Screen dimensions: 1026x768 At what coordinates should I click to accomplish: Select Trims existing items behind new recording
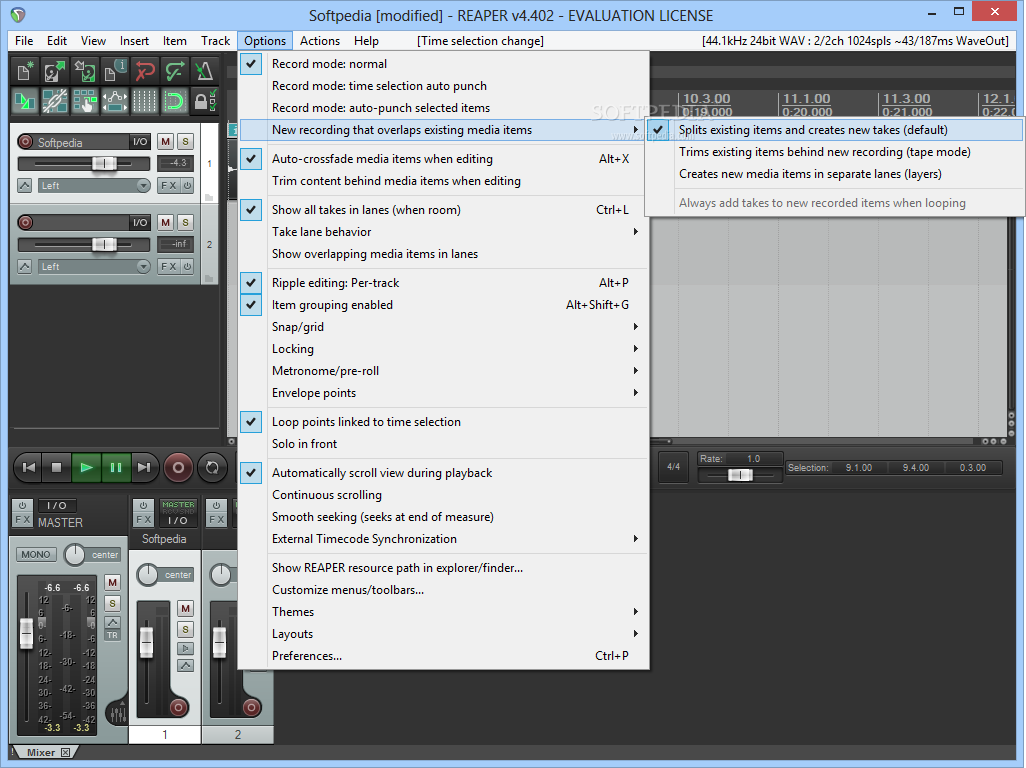(834, 152)
